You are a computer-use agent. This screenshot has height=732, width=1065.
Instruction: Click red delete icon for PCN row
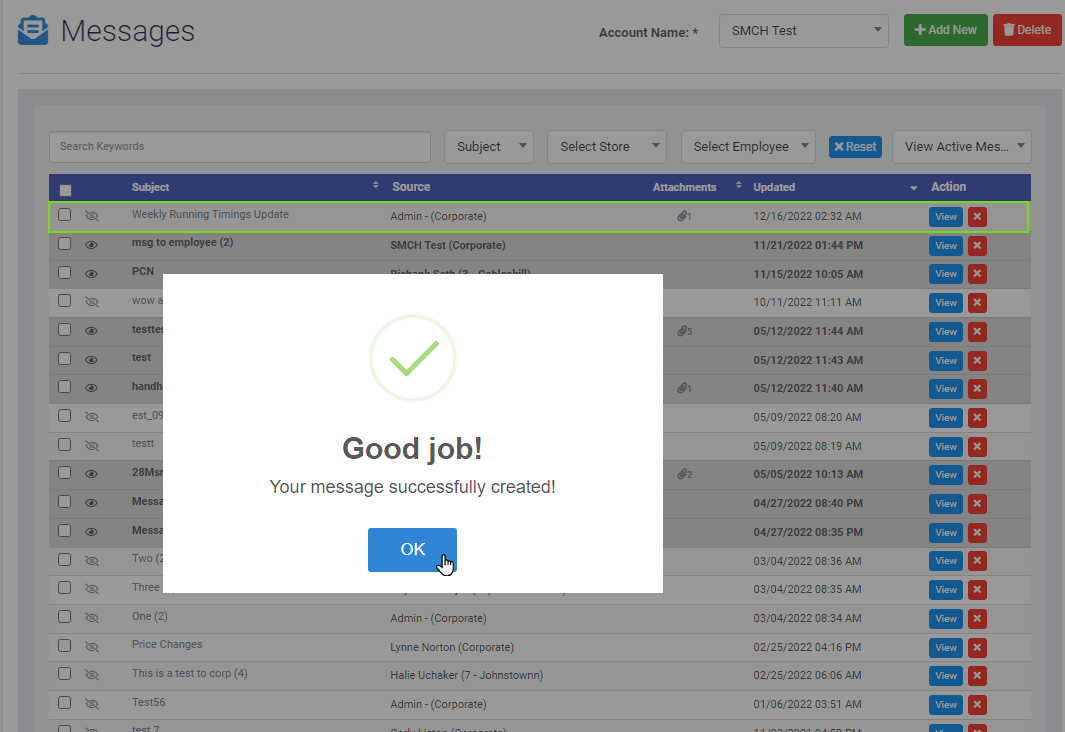(977, 274)
